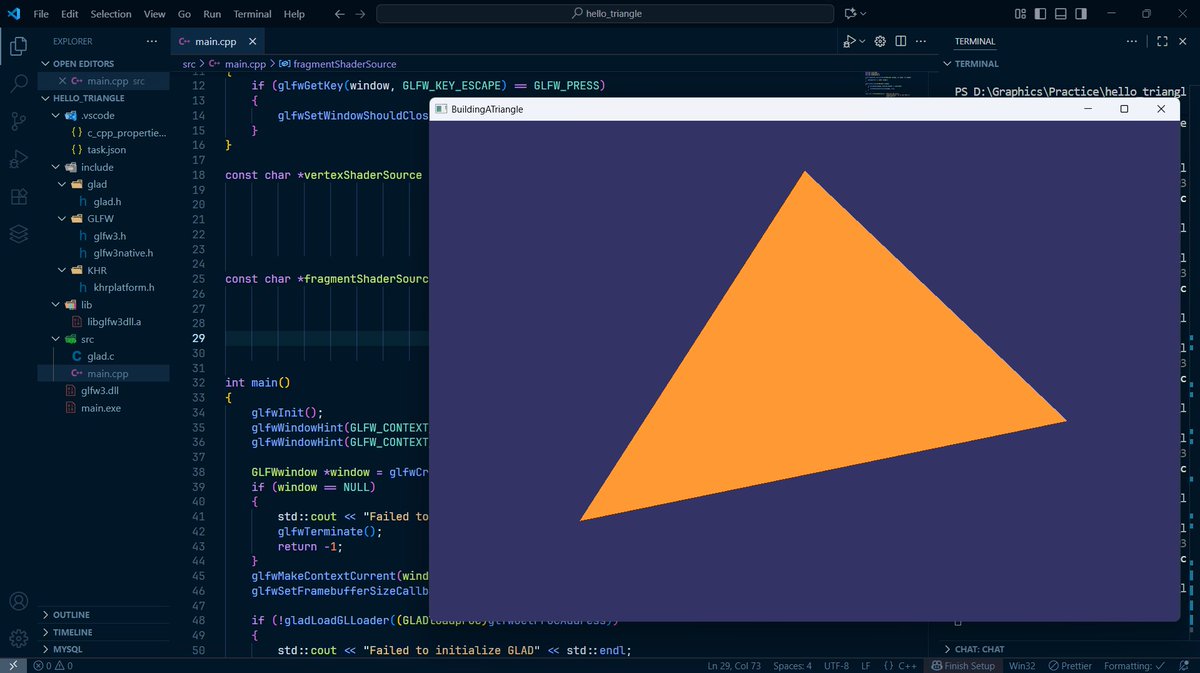Close the main.cpp editor tab

click(252, 41)
